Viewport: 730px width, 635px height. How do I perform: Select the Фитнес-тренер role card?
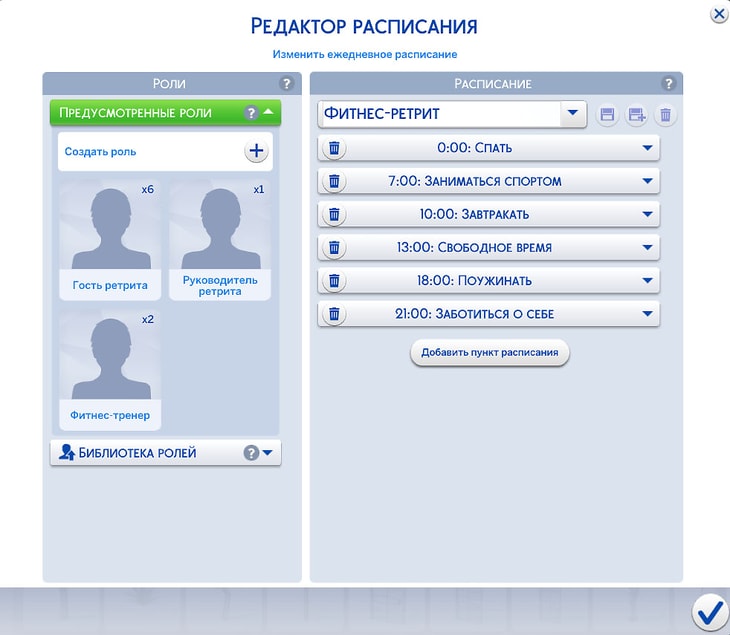110,370
